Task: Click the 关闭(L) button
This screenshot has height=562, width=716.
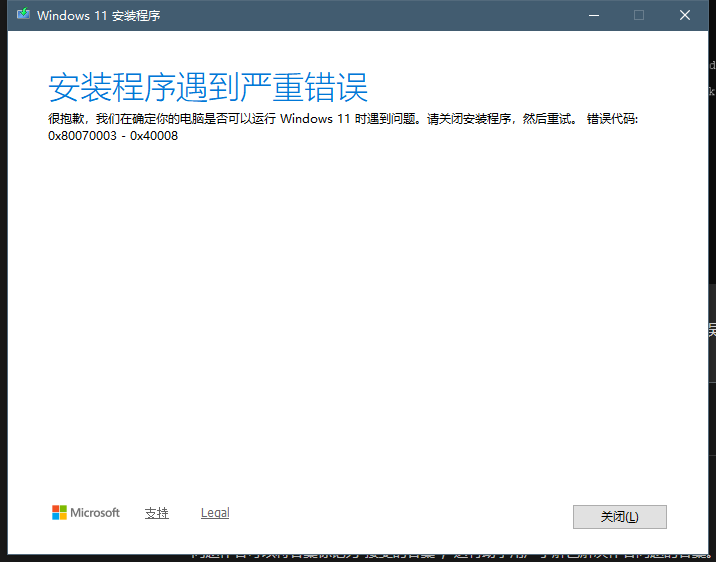Action: point(620,517)
